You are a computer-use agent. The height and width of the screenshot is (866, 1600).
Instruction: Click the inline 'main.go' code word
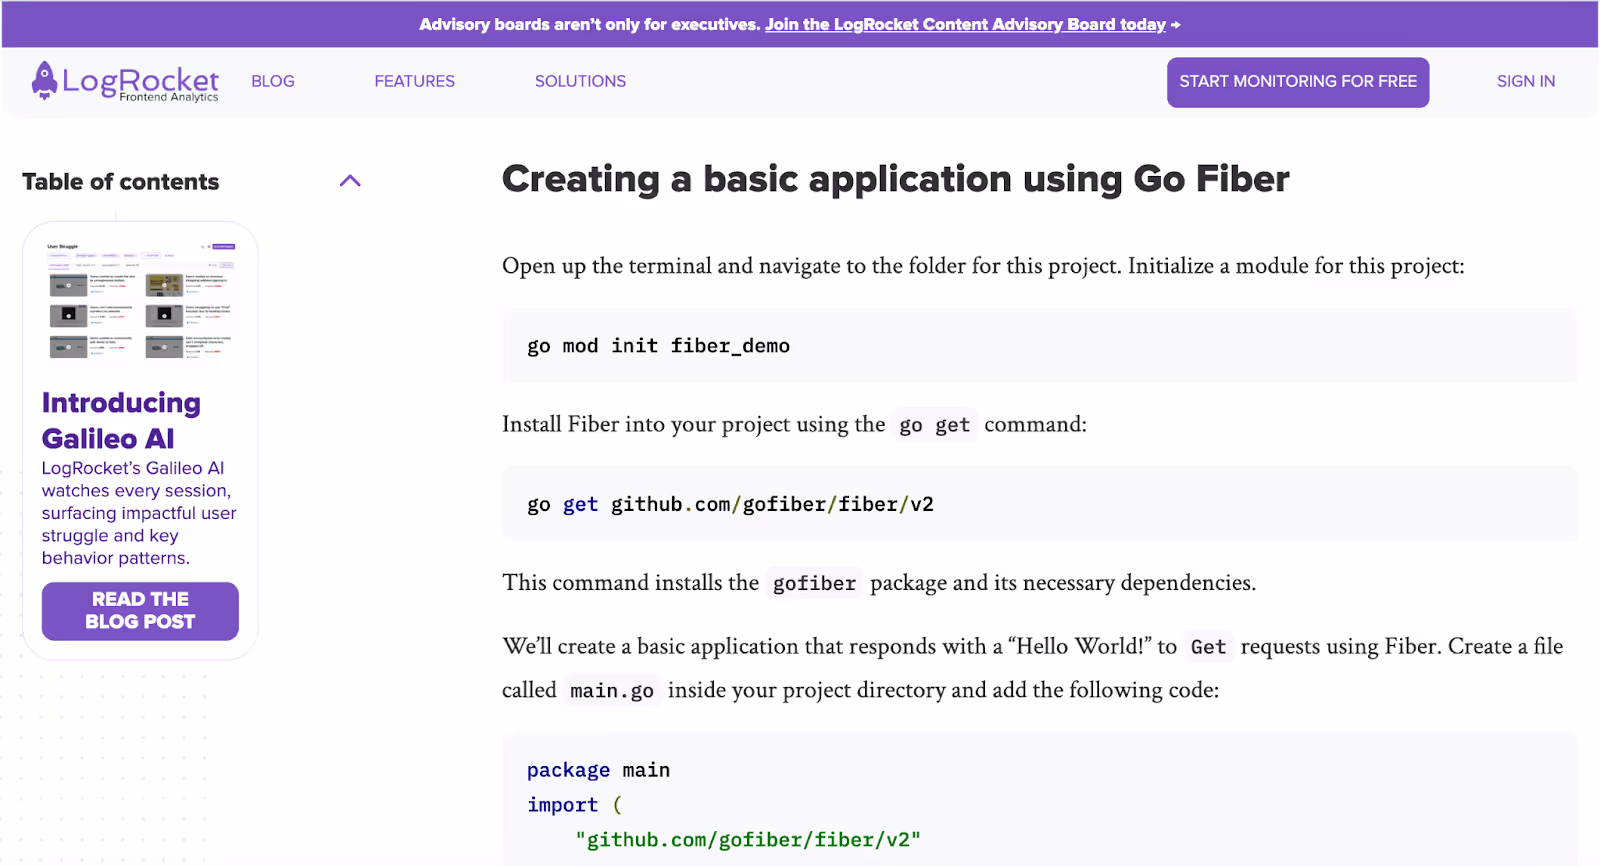point(611,691)
